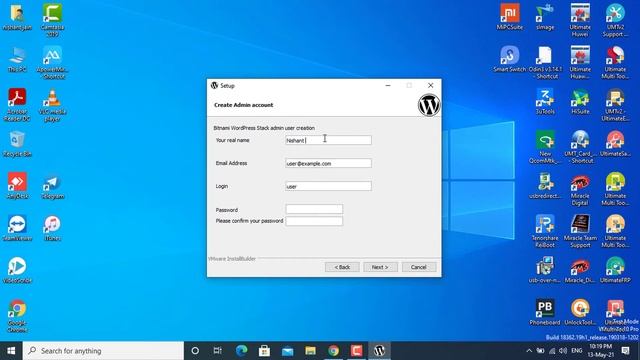Select the MiPCSuite desktop icon
Image resolution: width=640 pixels, height=360 pixels.
509,17
